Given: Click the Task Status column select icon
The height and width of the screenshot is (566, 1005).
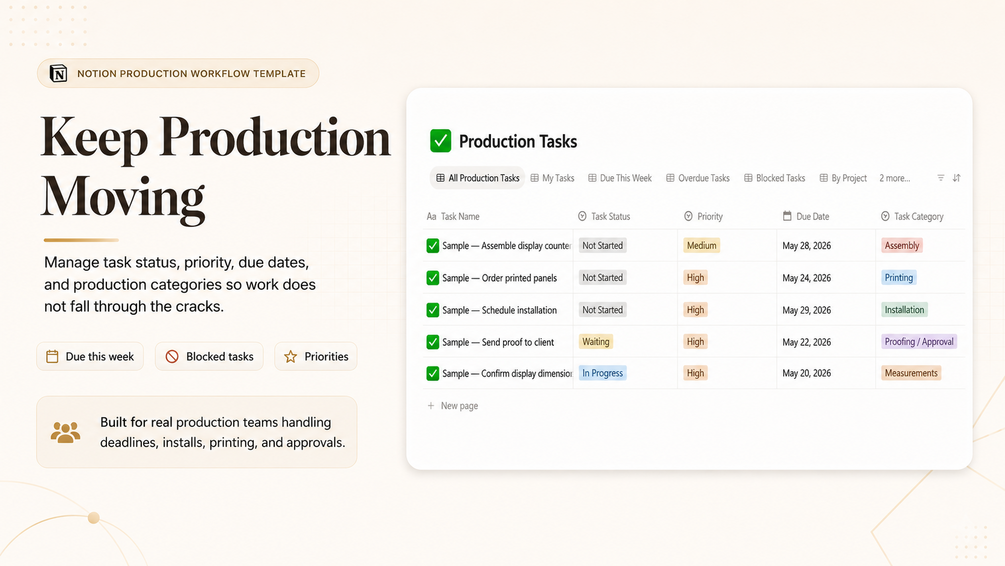Looking at the screenshot, I should 582,217.
